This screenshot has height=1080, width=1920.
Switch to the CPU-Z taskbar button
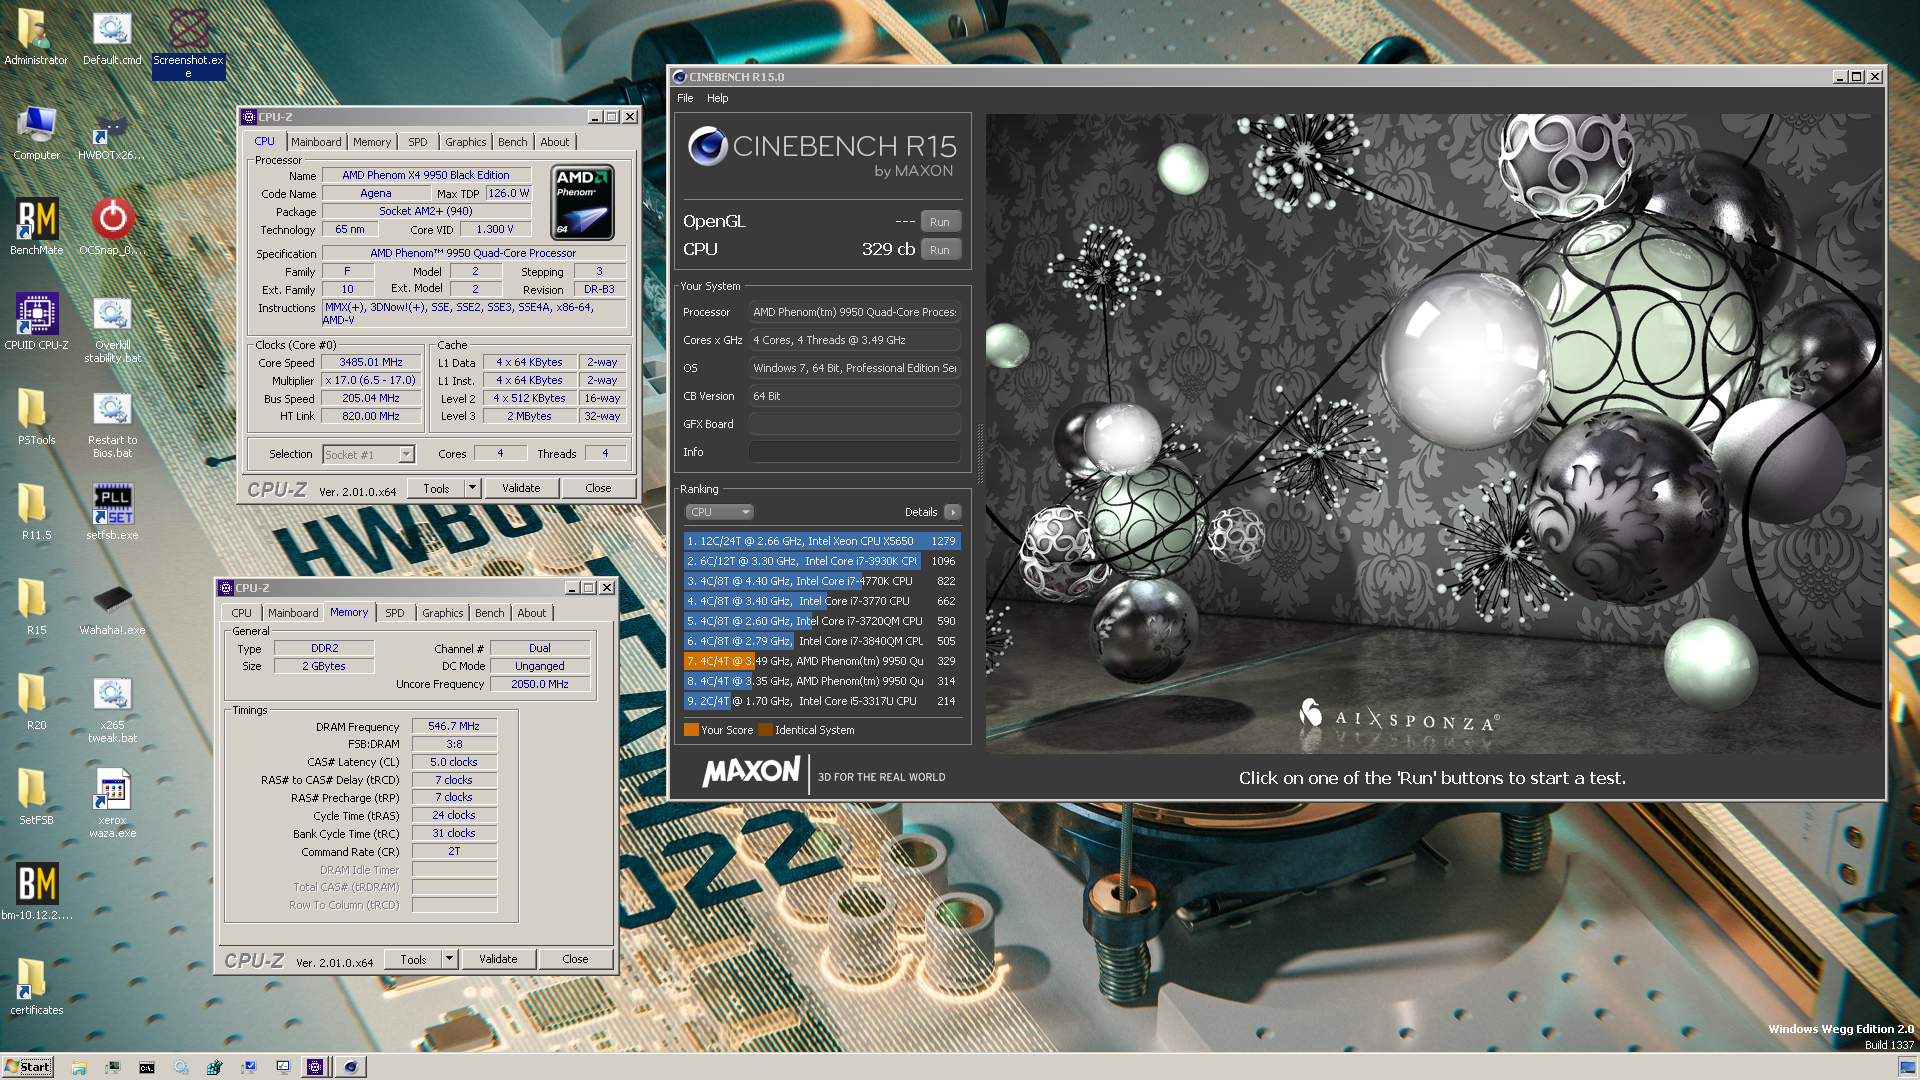[x=315, y=1067]
